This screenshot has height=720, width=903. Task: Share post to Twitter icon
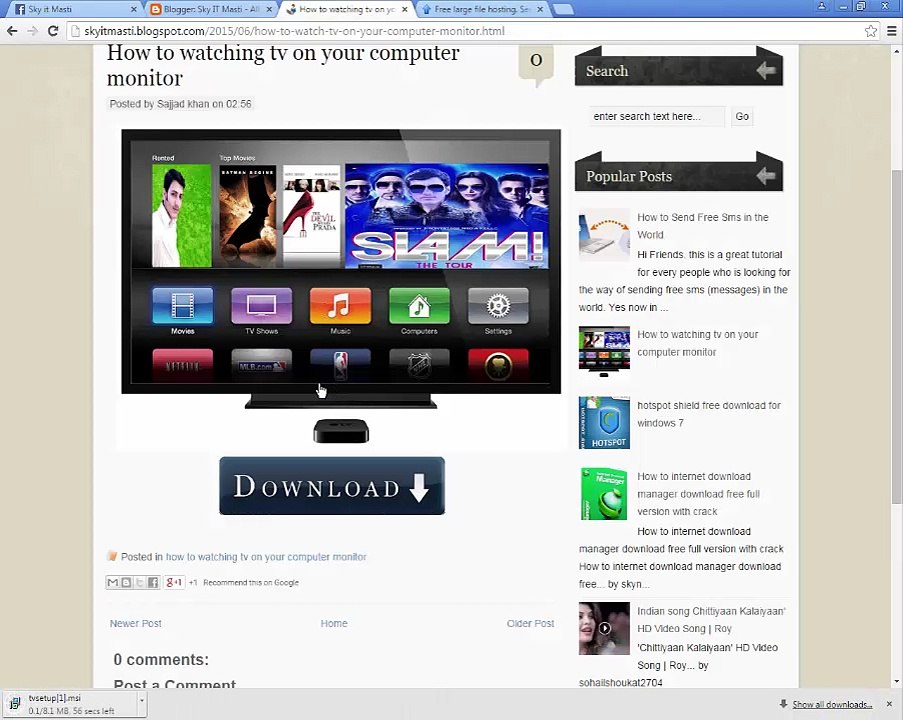coord(139,582)
